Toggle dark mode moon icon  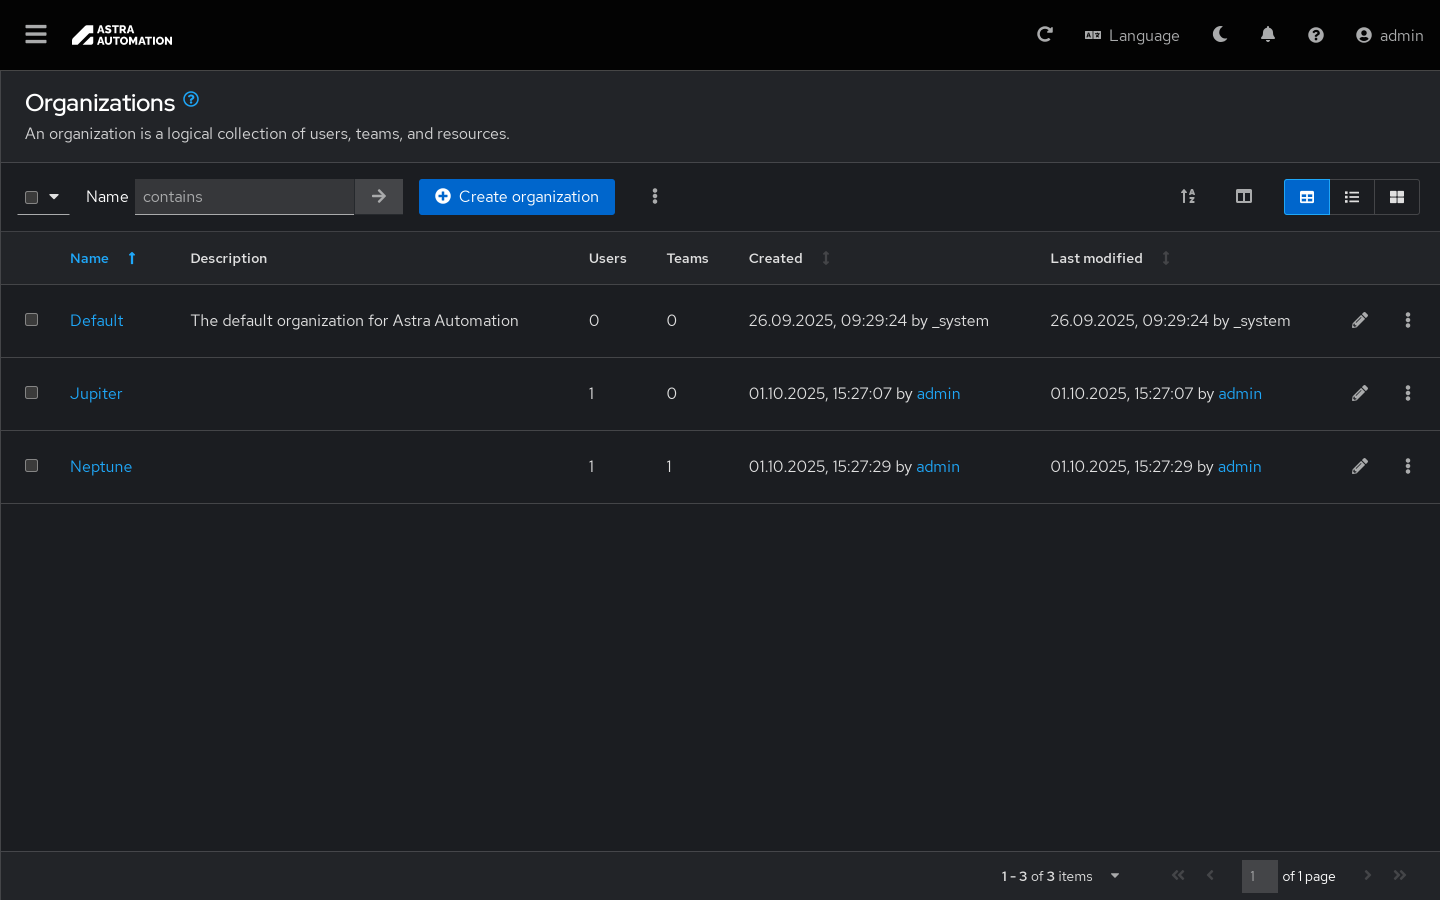1220,35
